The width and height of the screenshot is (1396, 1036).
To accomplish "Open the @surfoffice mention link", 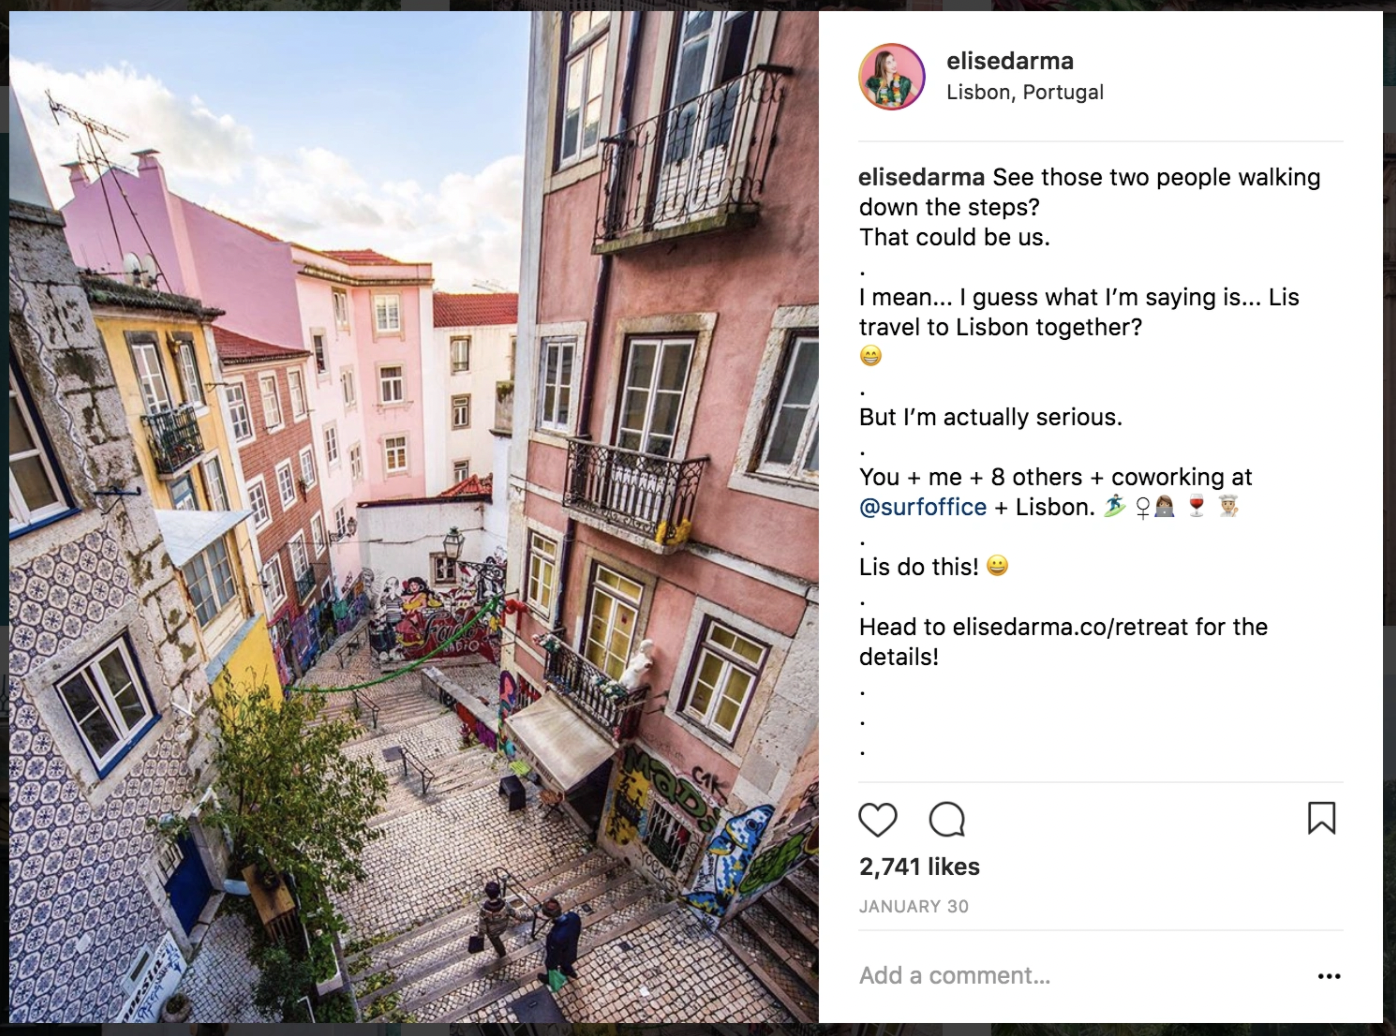I will point(923,507).
